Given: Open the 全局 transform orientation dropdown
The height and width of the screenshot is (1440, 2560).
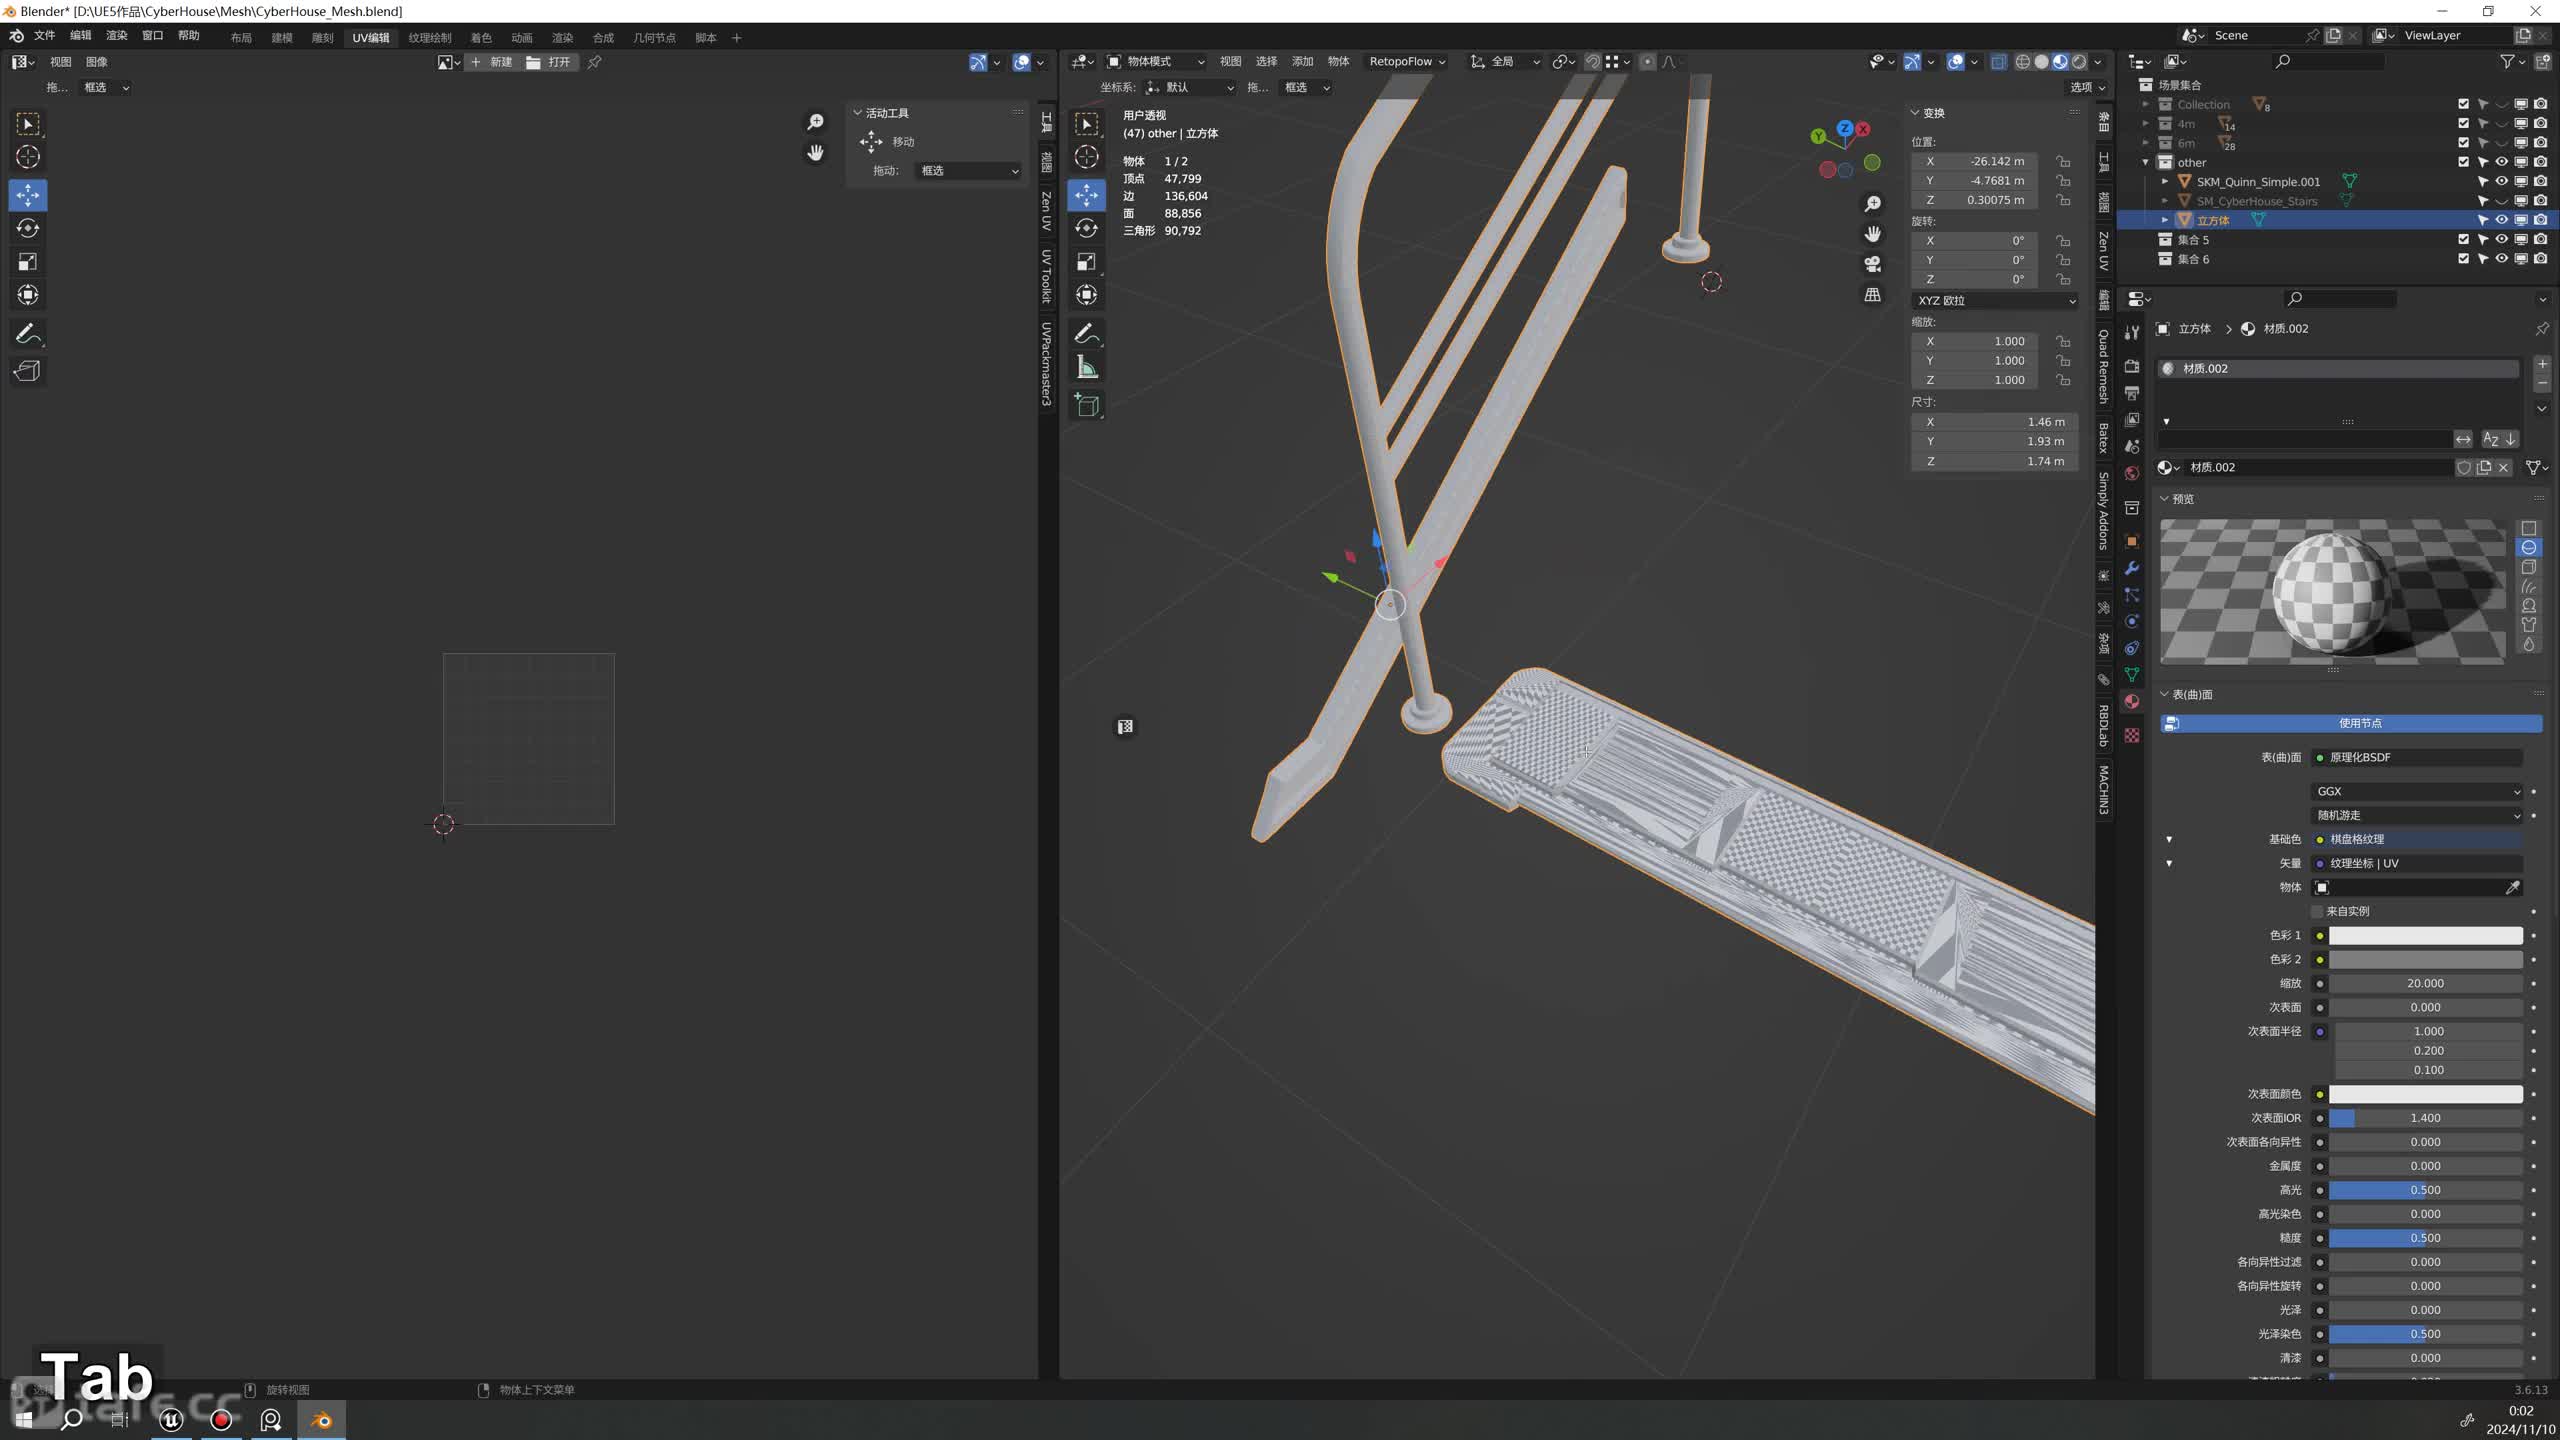Looking at the screenshot, I should [x=1505, y=62].
